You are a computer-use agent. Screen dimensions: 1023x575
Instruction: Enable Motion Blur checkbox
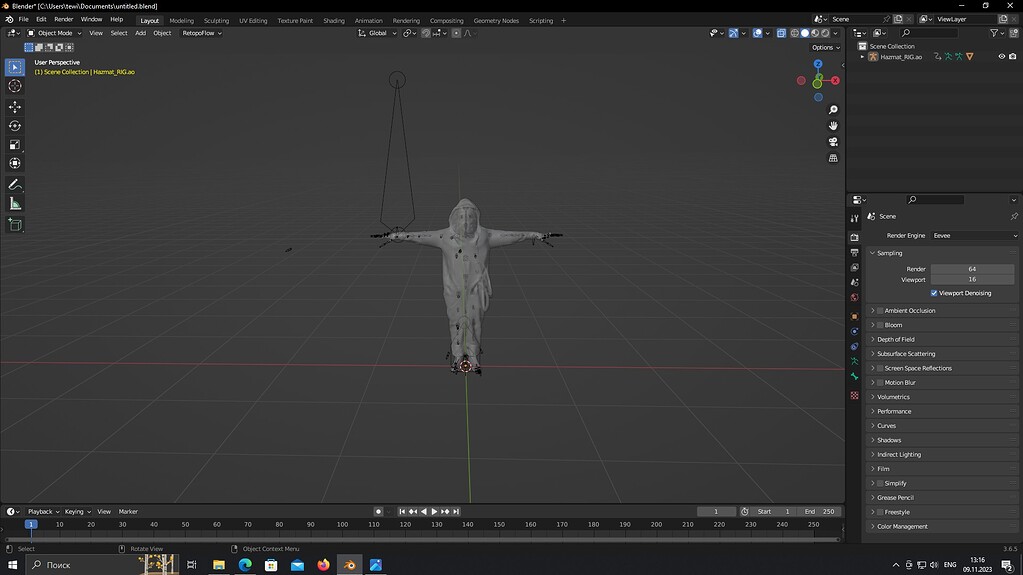[880, 382]
